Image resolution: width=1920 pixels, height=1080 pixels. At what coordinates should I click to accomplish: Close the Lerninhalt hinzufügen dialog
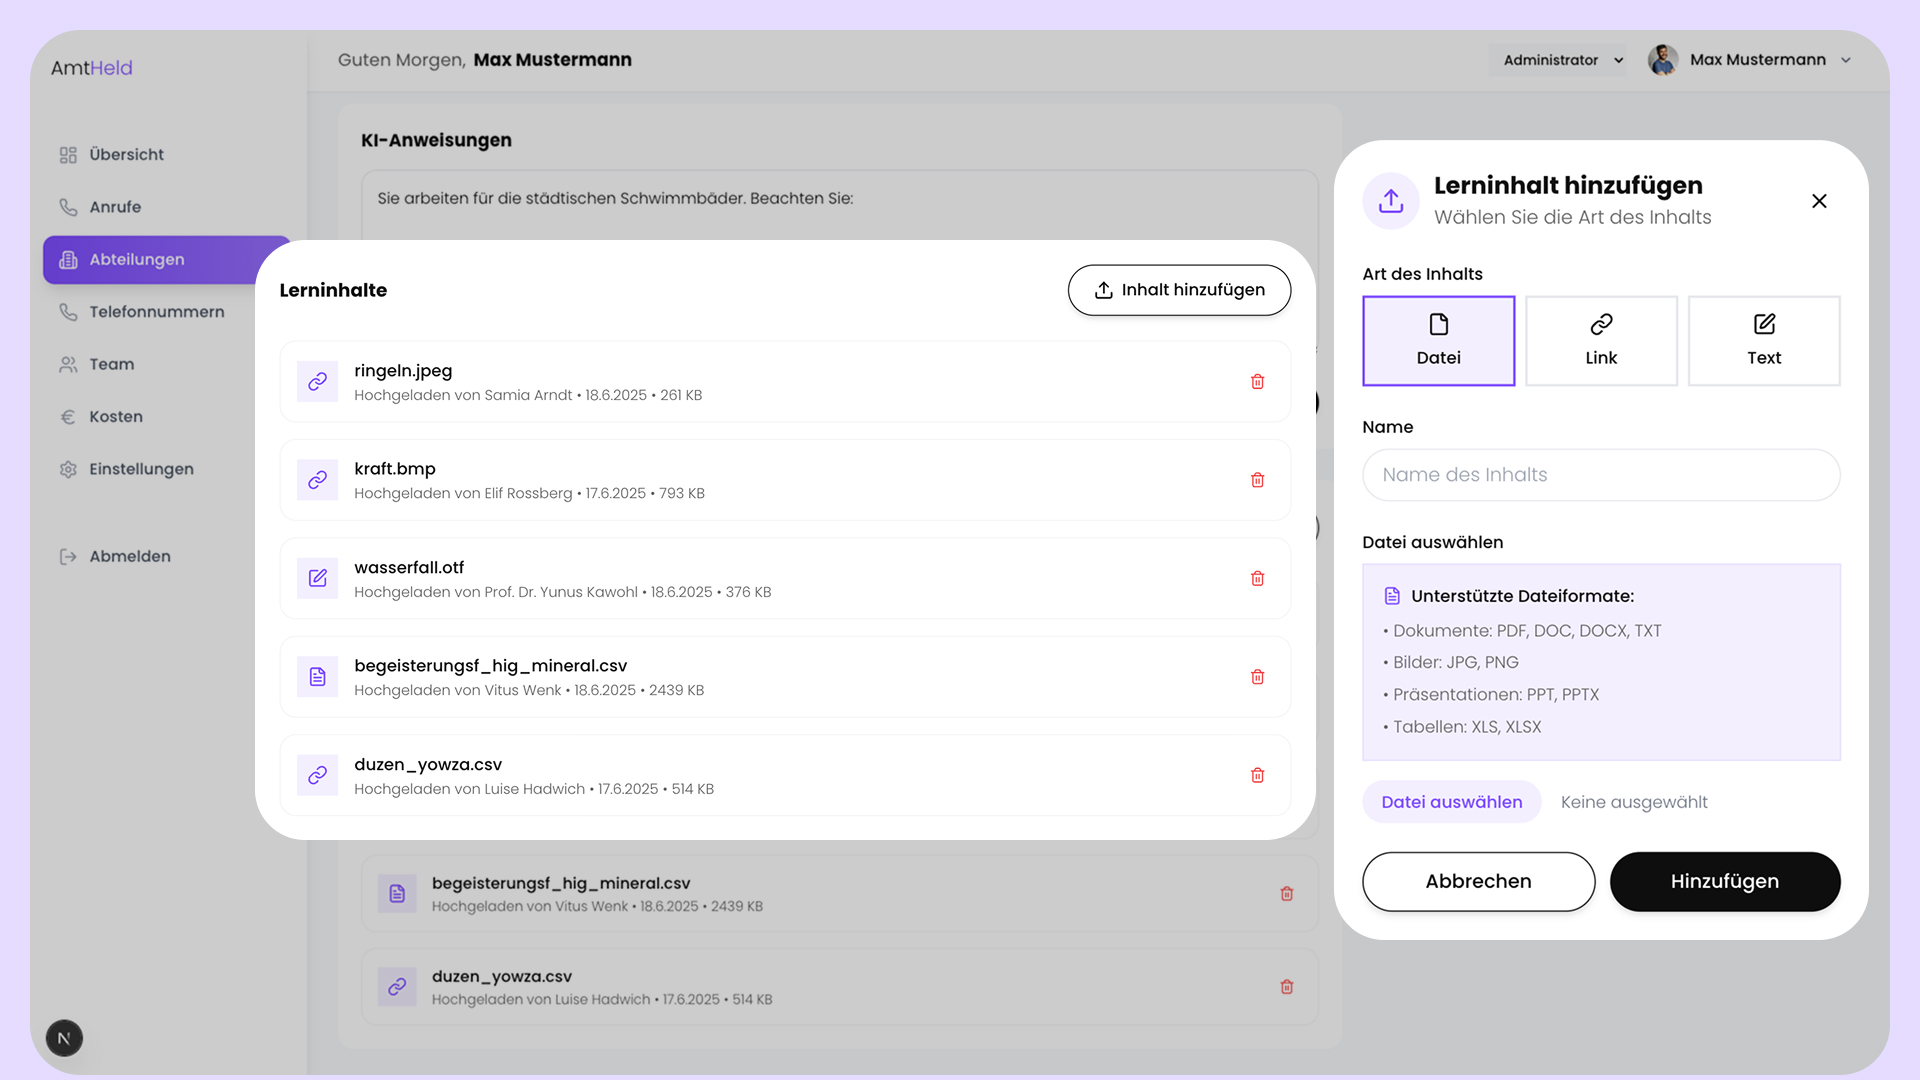click(1819, 201)
